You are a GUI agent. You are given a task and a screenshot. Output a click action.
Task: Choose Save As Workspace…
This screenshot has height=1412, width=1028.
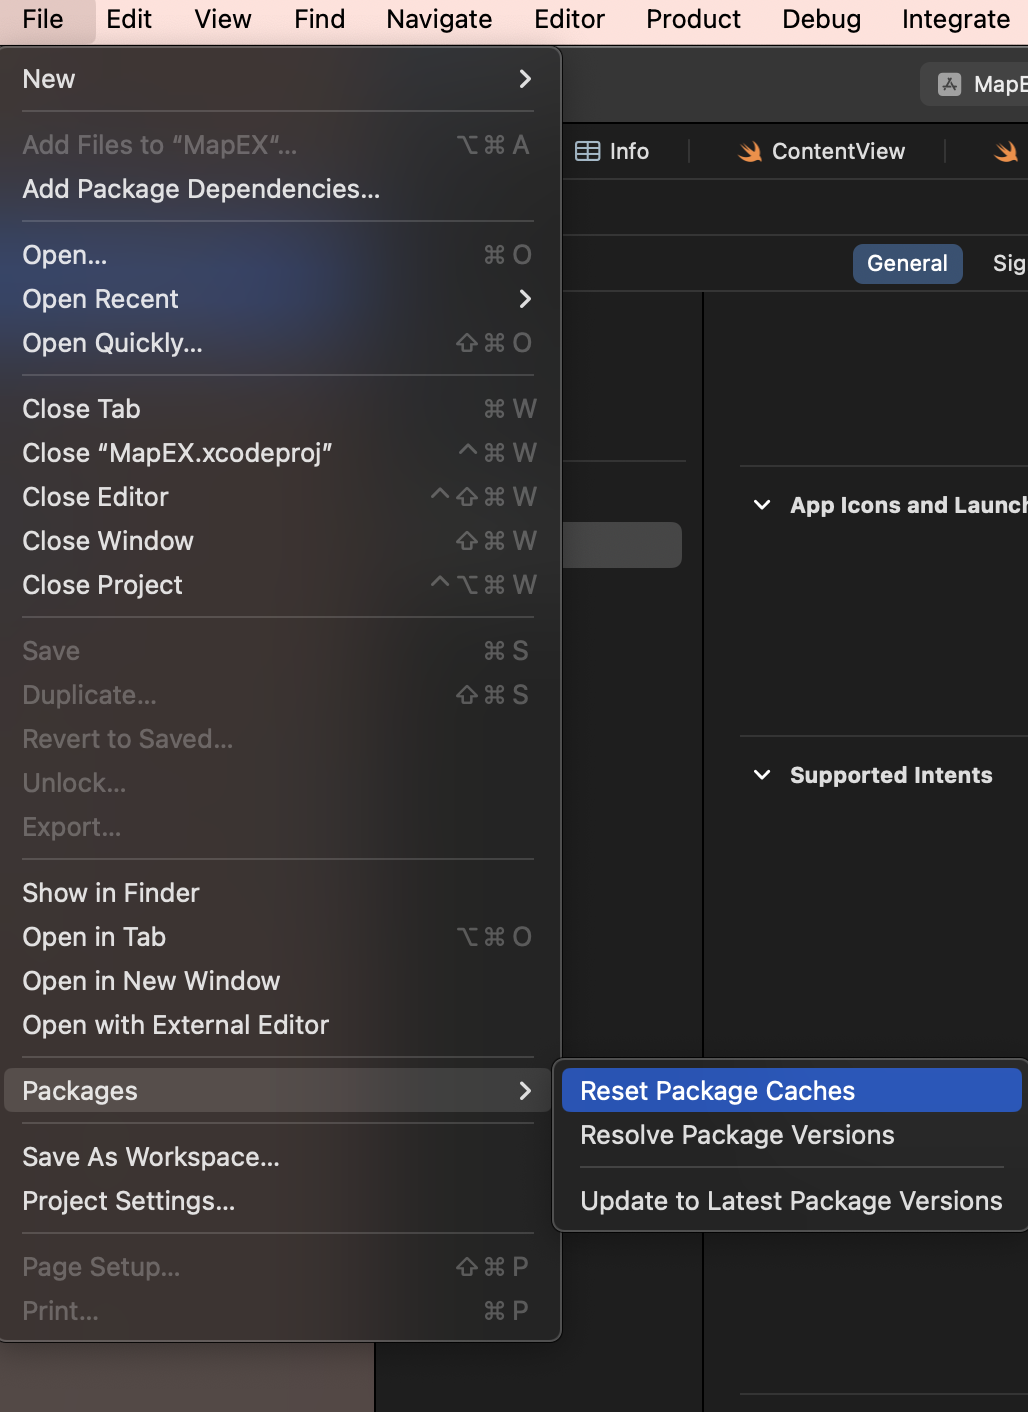click(279, 1157)
